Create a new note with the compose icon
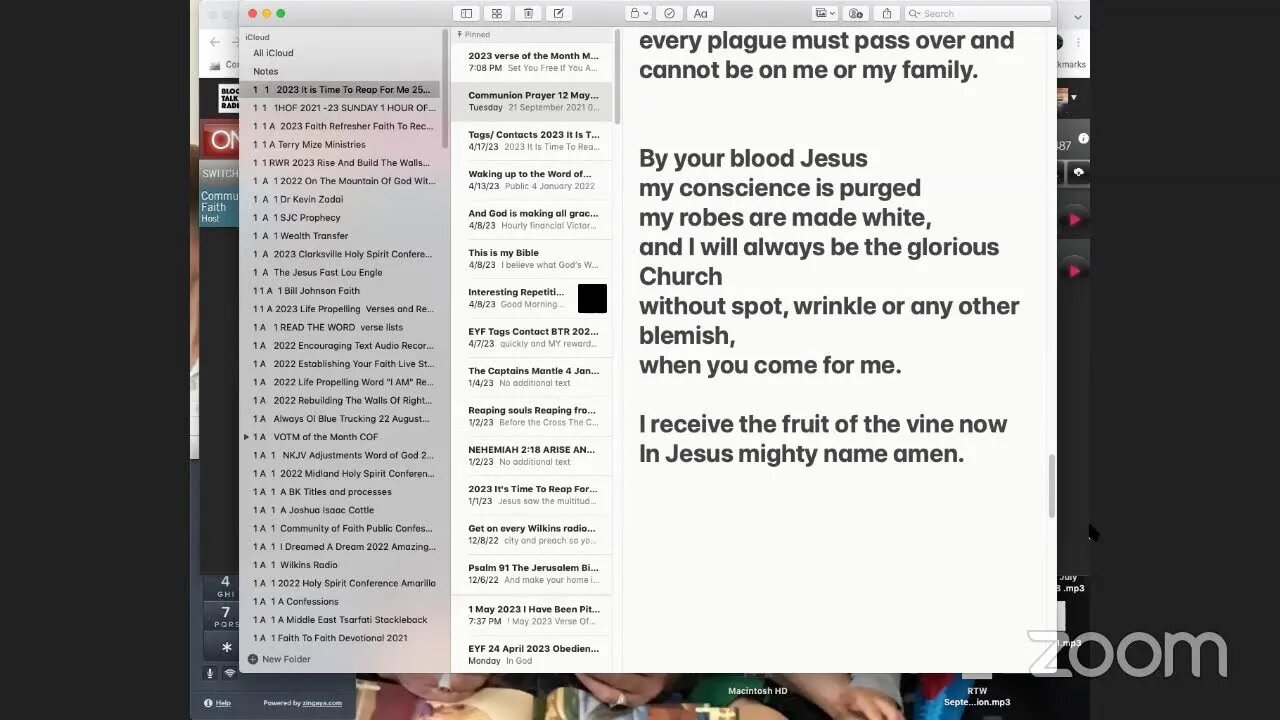 point(559,13)
